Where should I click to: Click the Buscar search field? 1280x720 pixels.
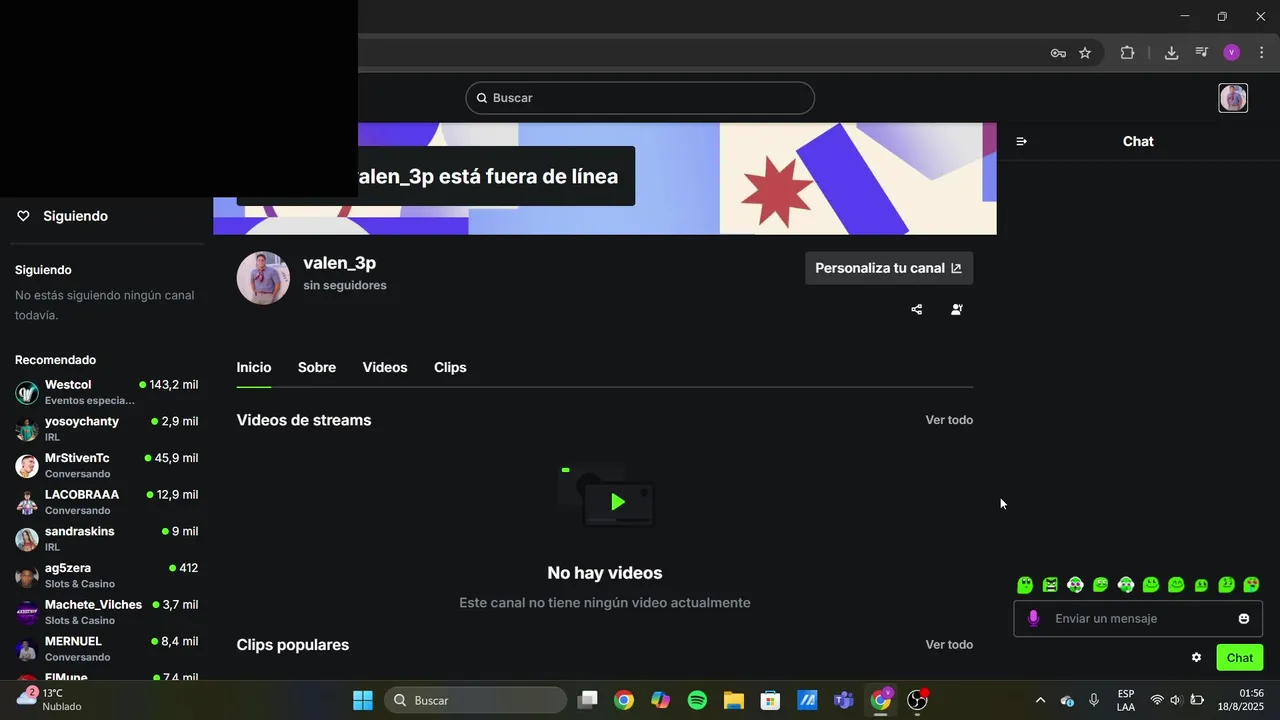tap(640, 98)
